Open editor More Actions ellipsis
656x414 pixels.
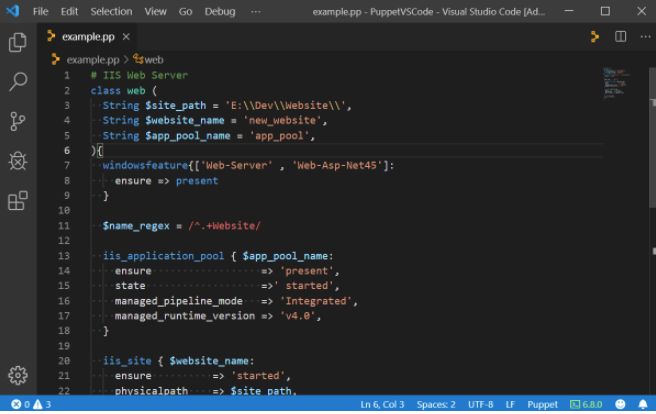click(x=645, y=37)
